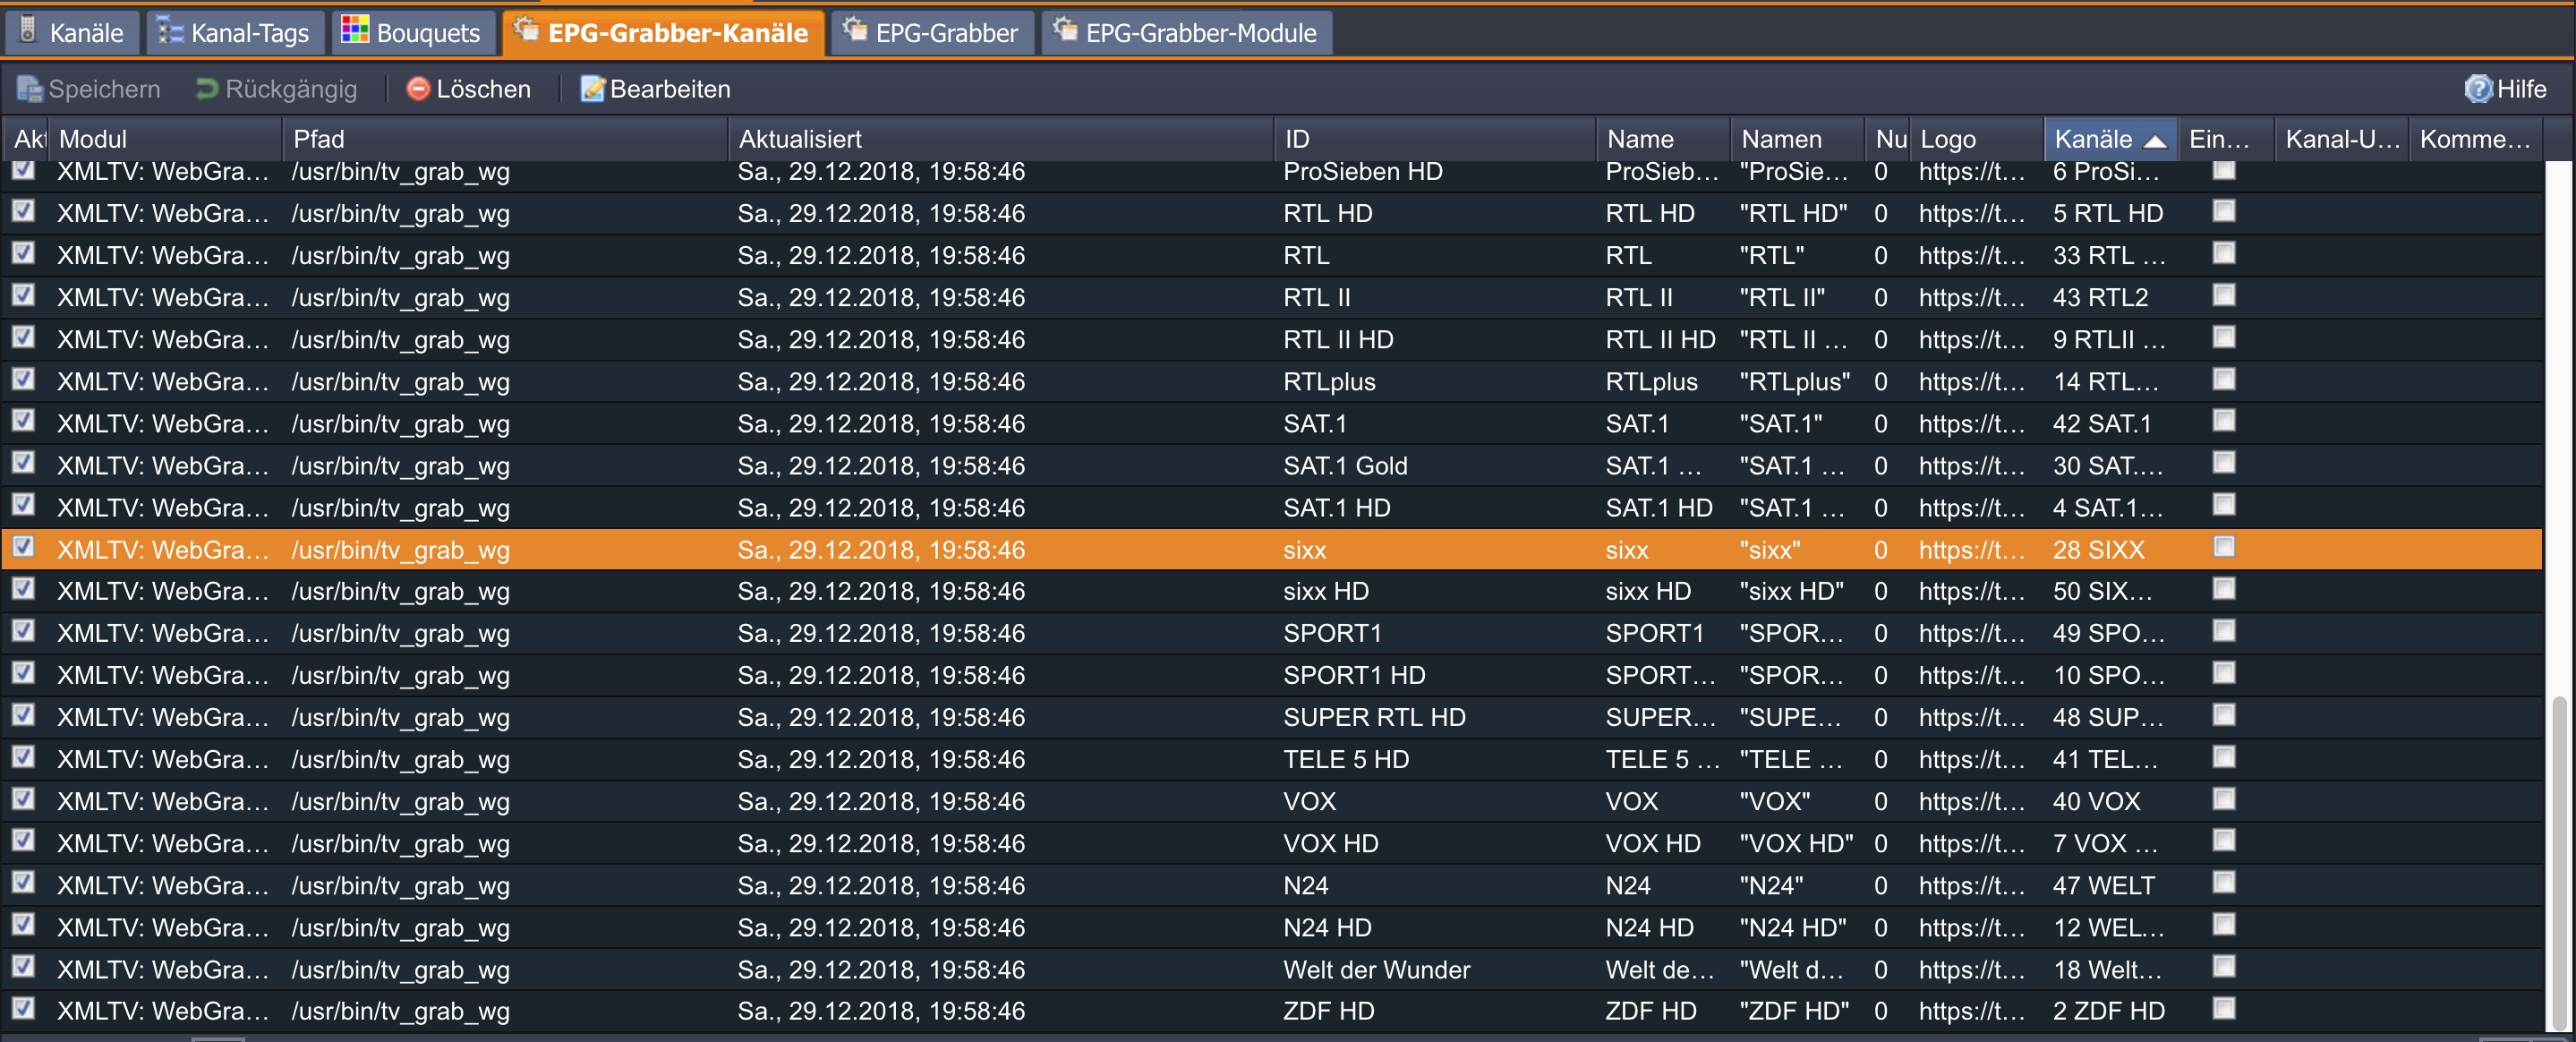The height and width of the screenshot is (1042, 2576).
Task: Click channel cell "43 RTL2"
Action: pos(2100,297)
